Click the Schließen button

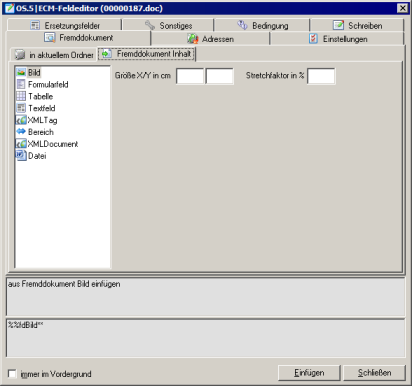(x=374, y=373)
